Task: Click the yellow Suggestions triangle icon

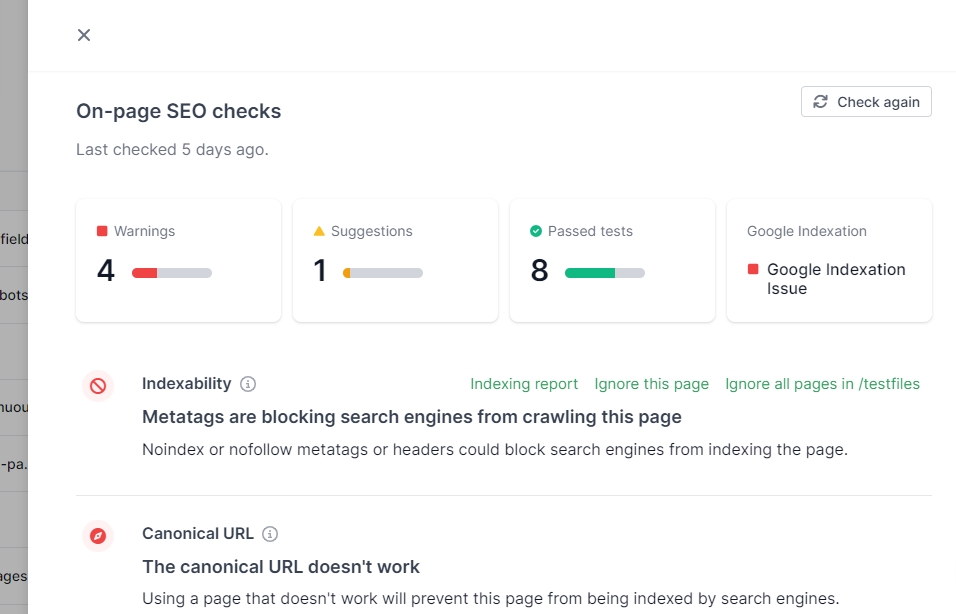Action: click(319, 231)
